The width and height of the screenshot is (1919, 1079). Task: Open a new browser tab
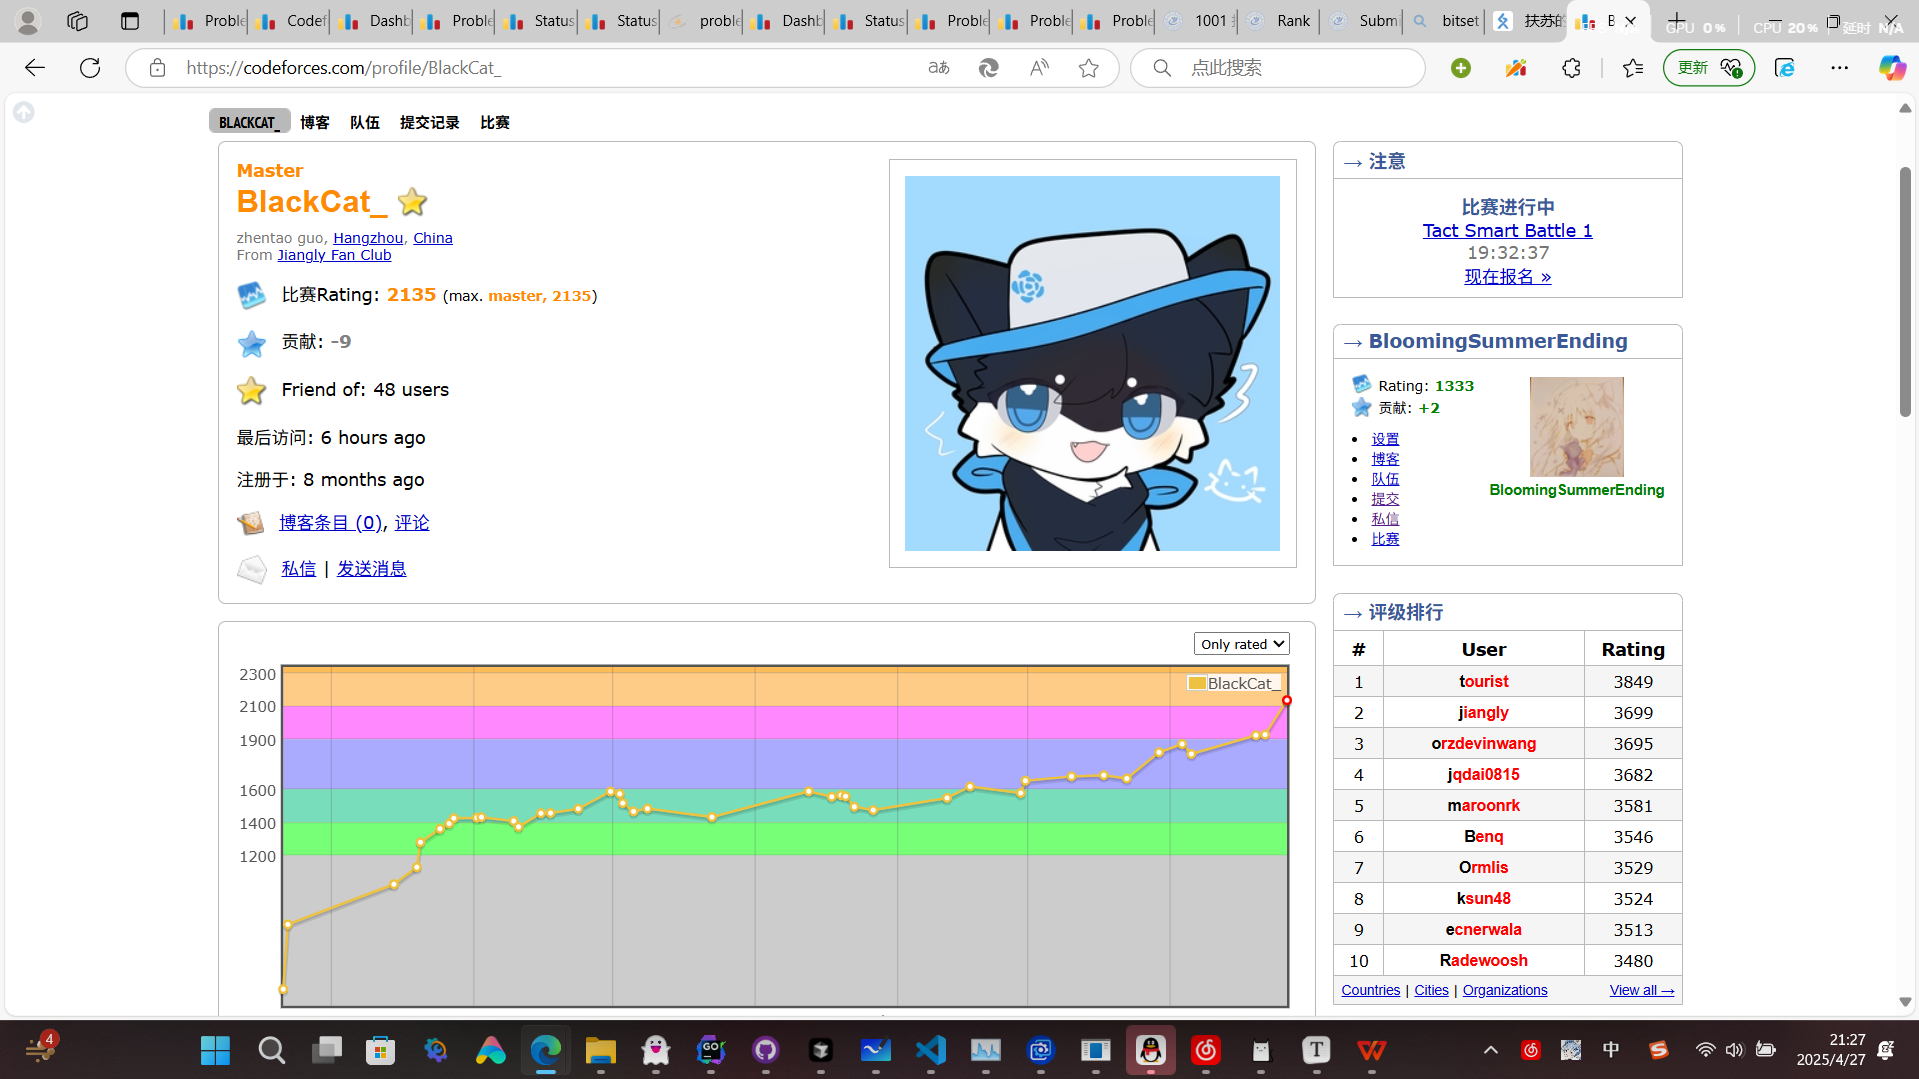coord(1676,21)
